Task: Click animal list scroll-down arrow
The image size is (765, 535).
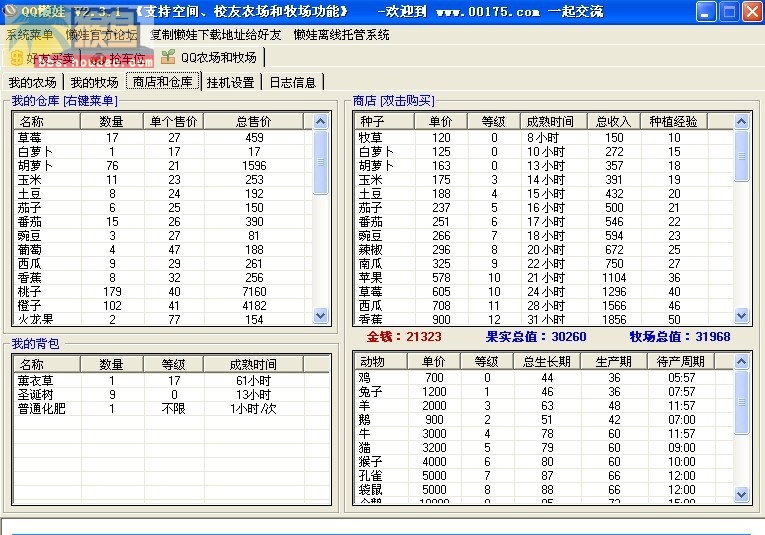Action: [741, 495]
